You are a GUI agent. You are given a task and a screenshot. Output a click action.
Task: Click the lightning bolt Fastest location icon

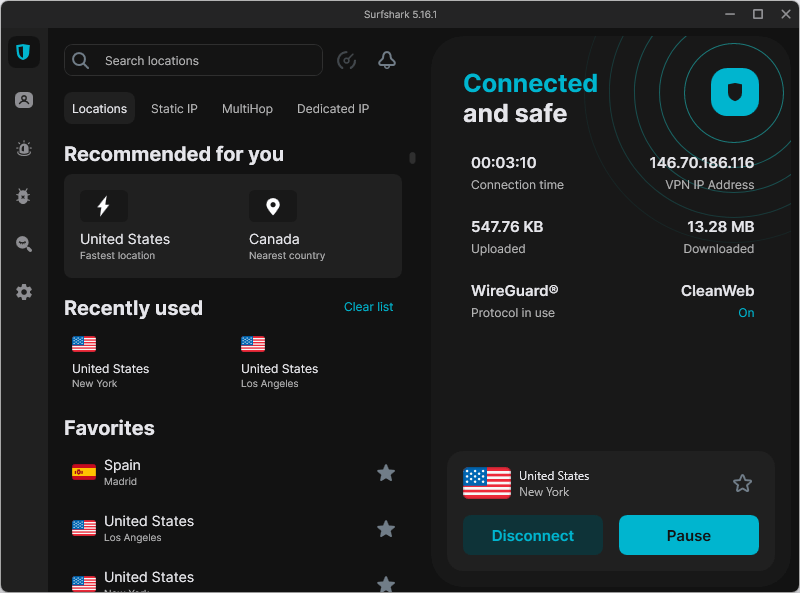(104, 206)
